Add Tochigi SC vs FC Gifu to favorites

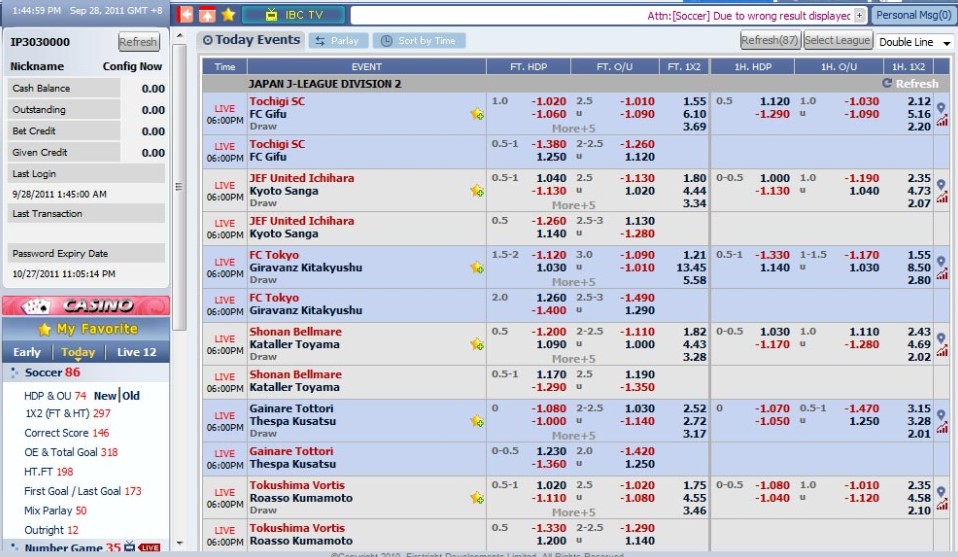[x=477, y=114]
